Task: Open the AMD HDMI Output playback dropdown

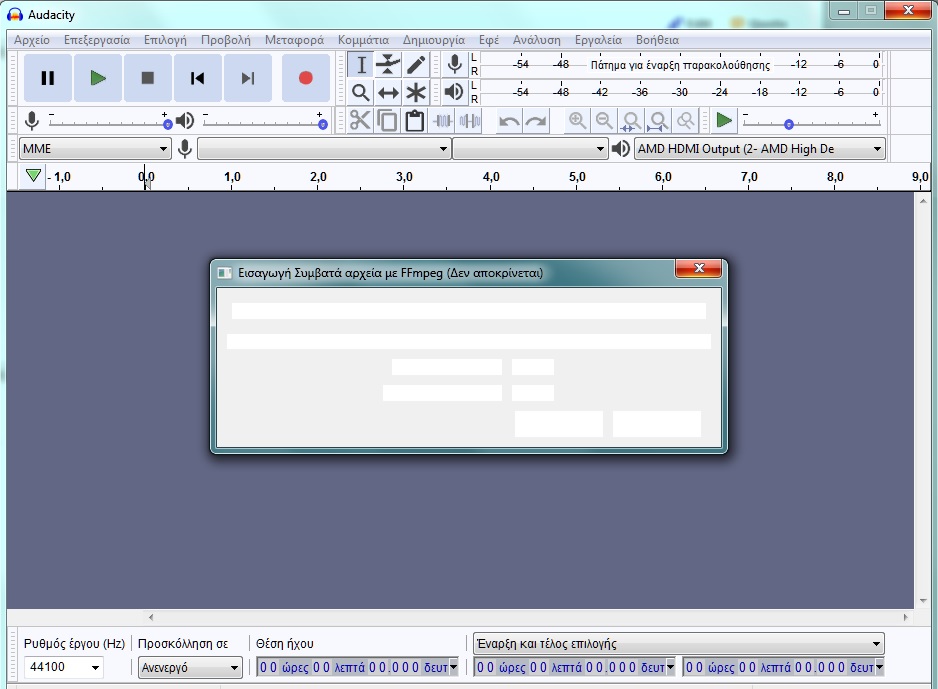Action: point(760,148)
